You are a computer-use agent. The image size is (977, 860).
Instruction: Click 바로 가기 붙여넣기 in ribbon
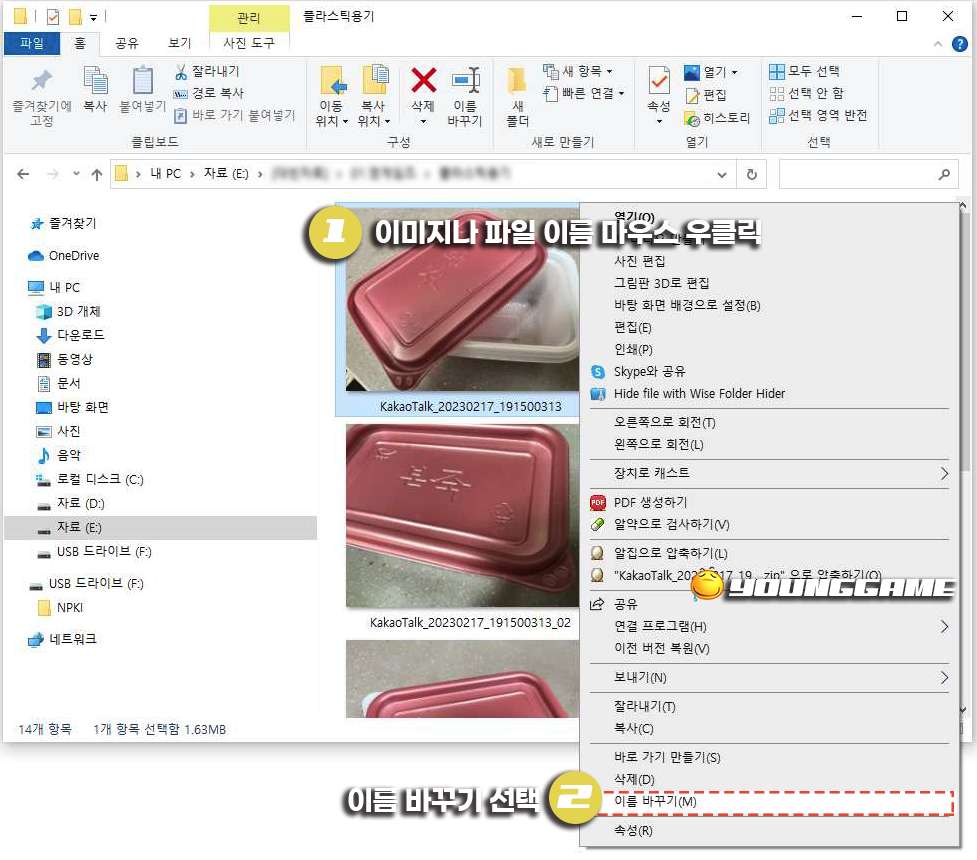pos(234,115)
